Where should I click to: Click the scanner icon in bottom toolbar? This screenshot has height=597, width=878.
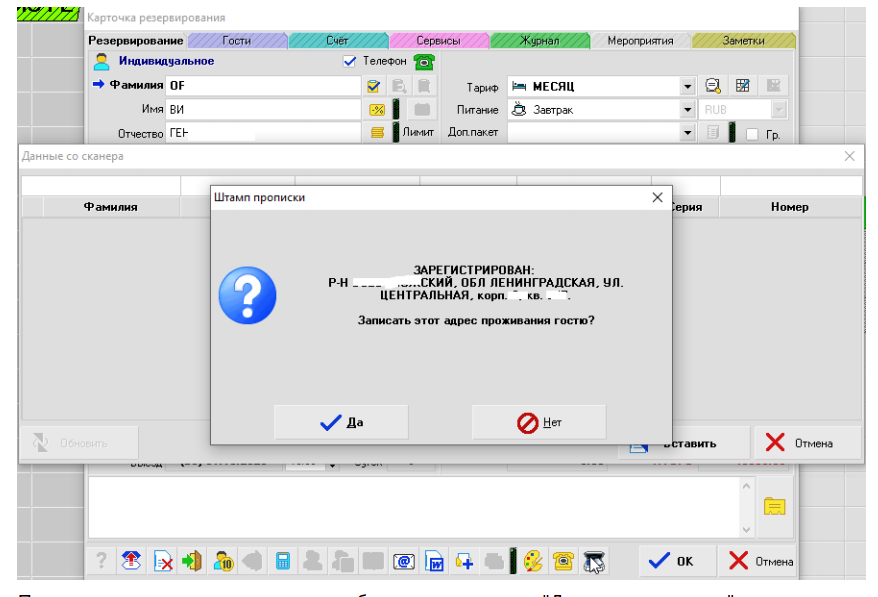point(594,561)
